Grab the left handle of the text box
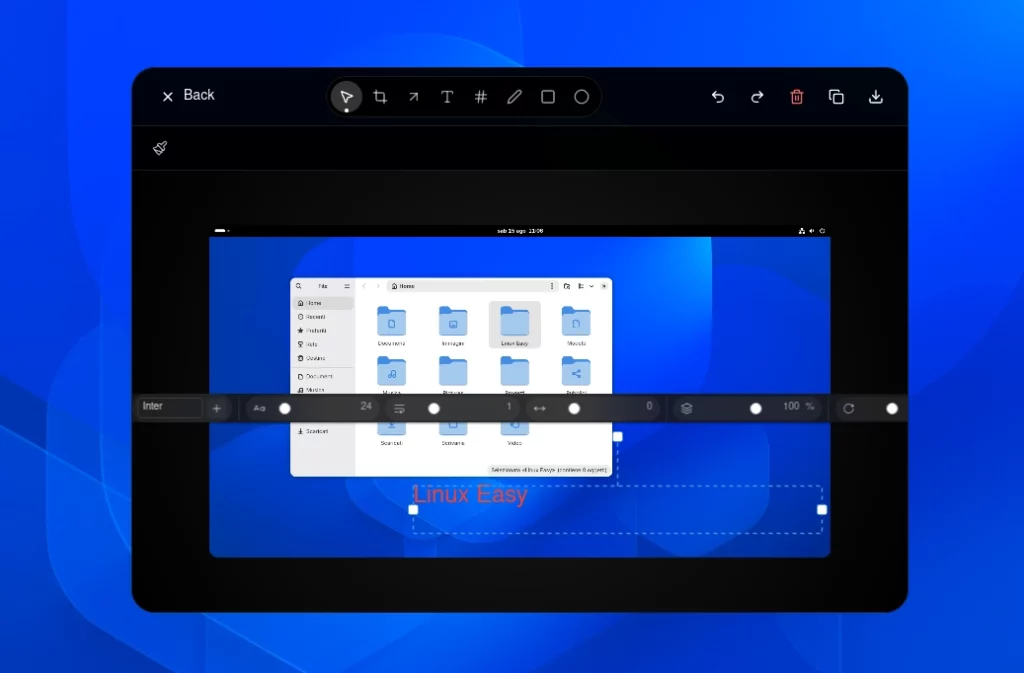1024x673 pixels. point(413,510)
